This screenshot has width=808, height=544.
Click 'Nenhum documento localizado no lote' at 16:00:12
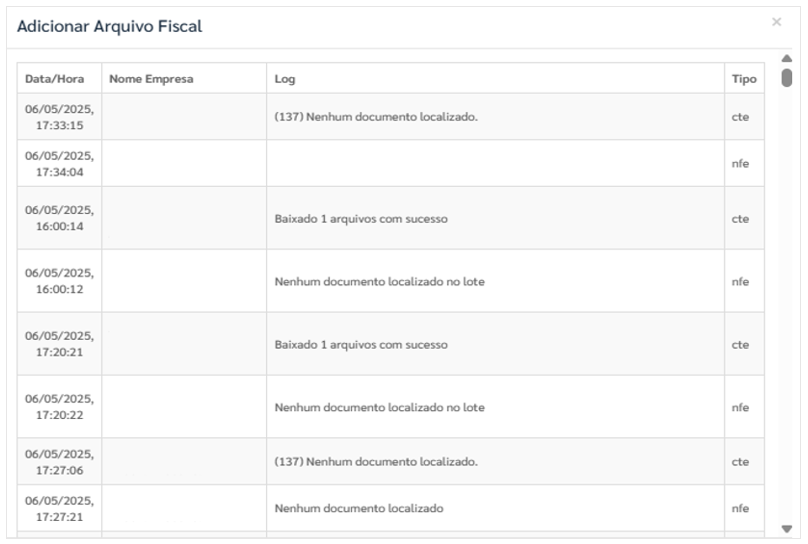coord(379,282)
